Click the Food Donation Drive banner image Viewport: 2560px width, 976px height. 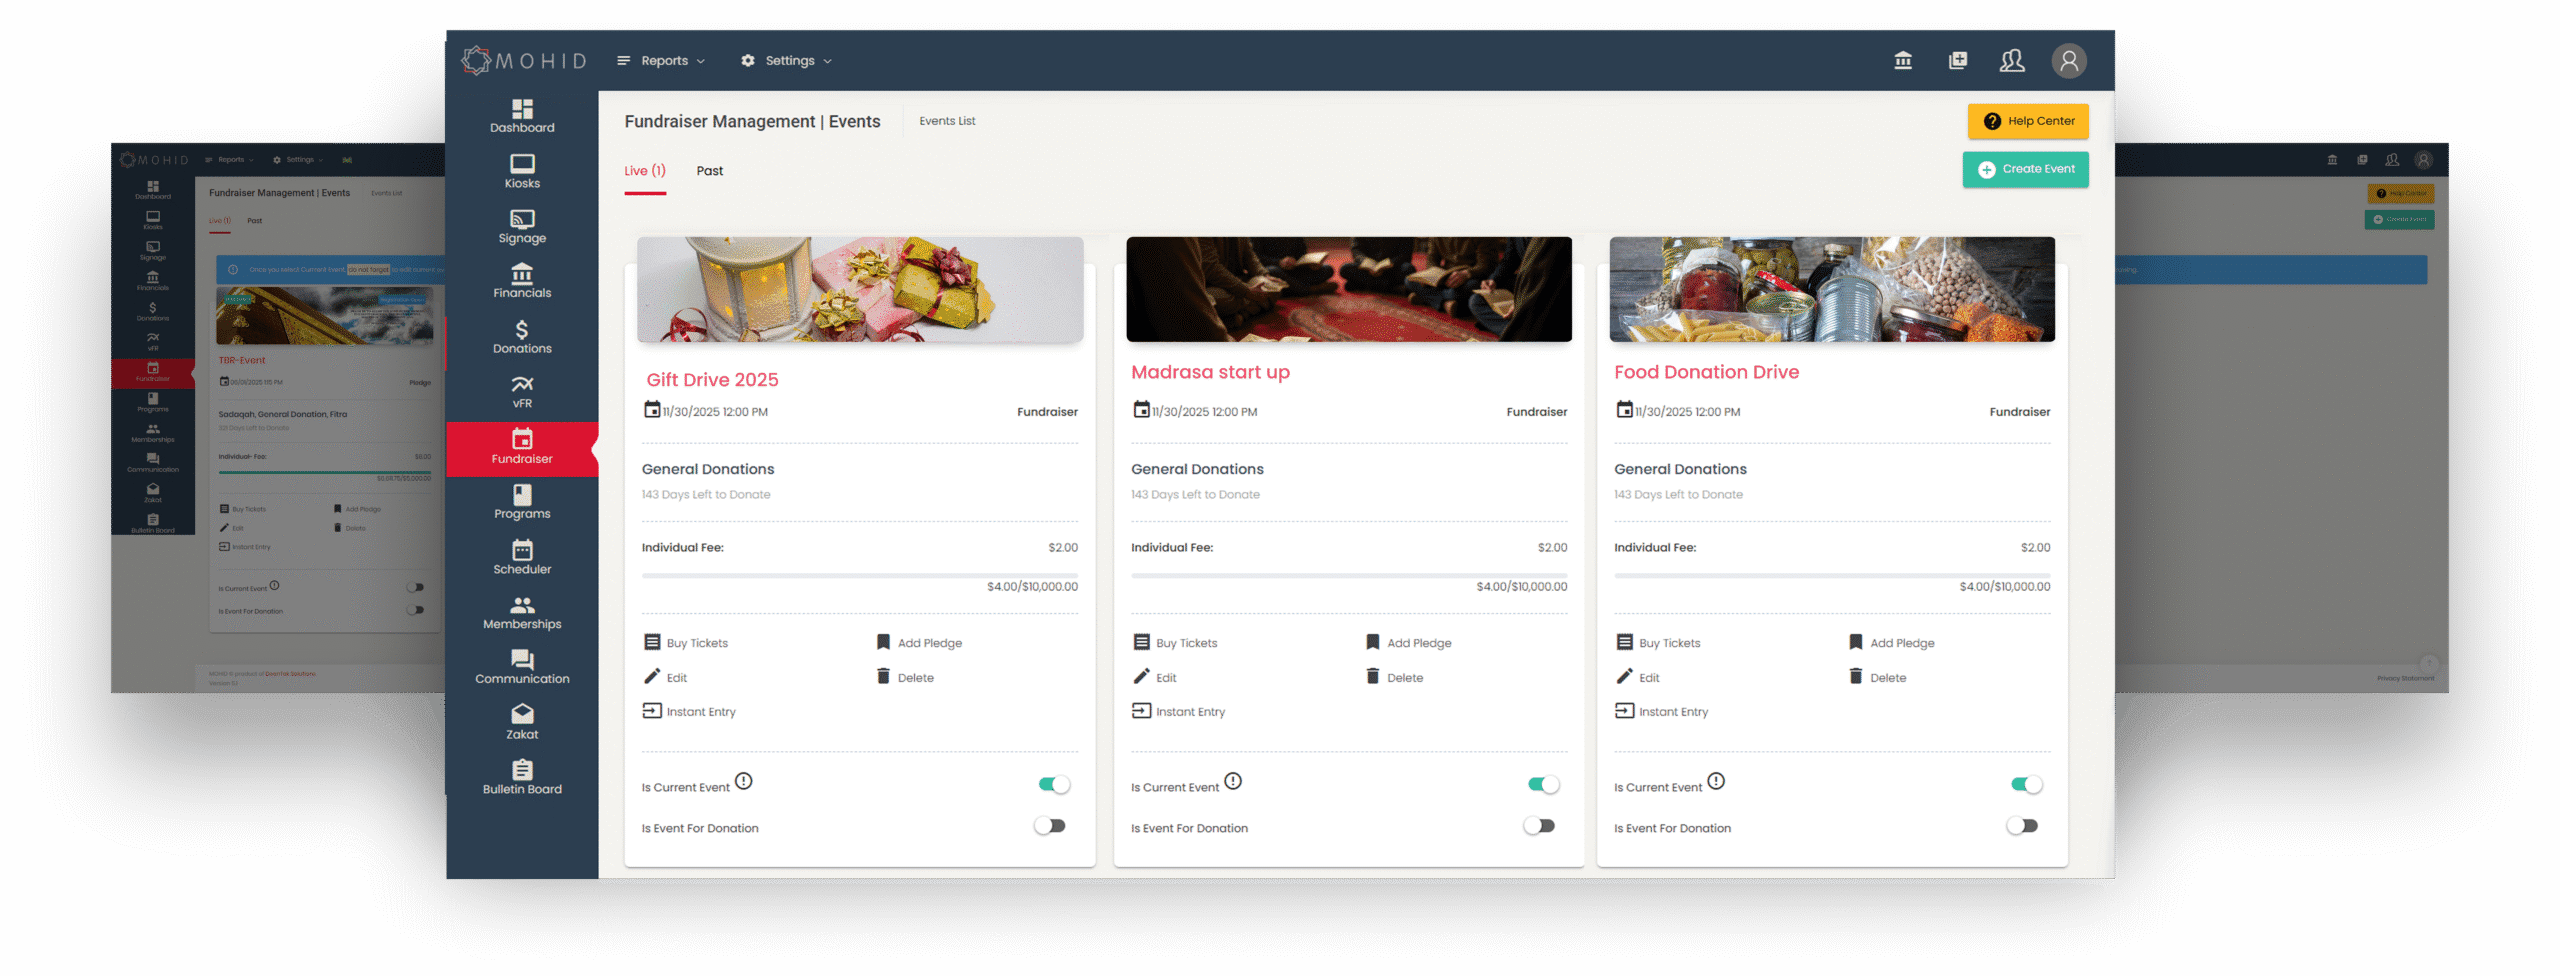(1831, 289)
